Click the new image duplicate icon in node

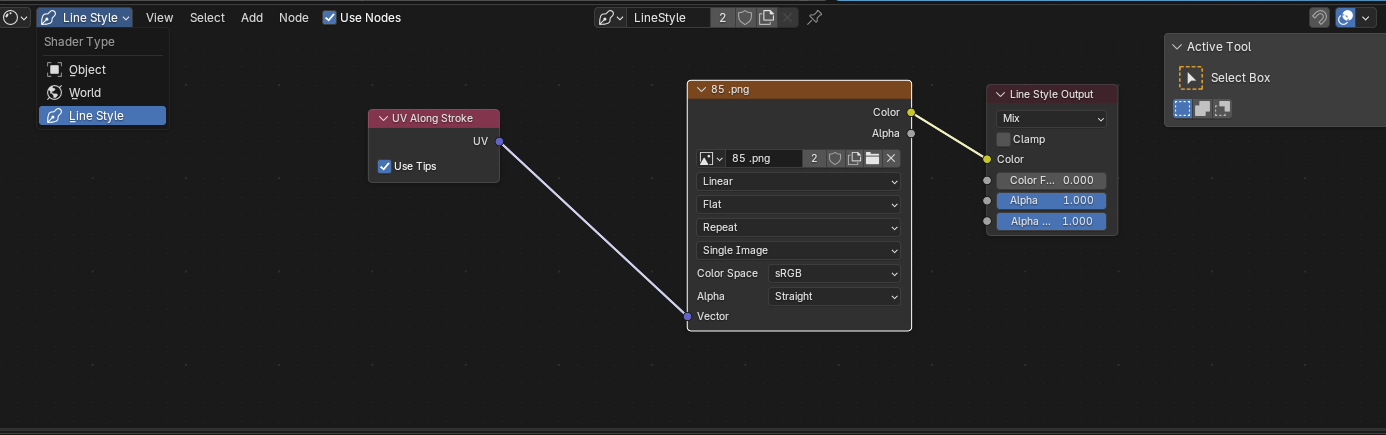click(x=854, y=158)
